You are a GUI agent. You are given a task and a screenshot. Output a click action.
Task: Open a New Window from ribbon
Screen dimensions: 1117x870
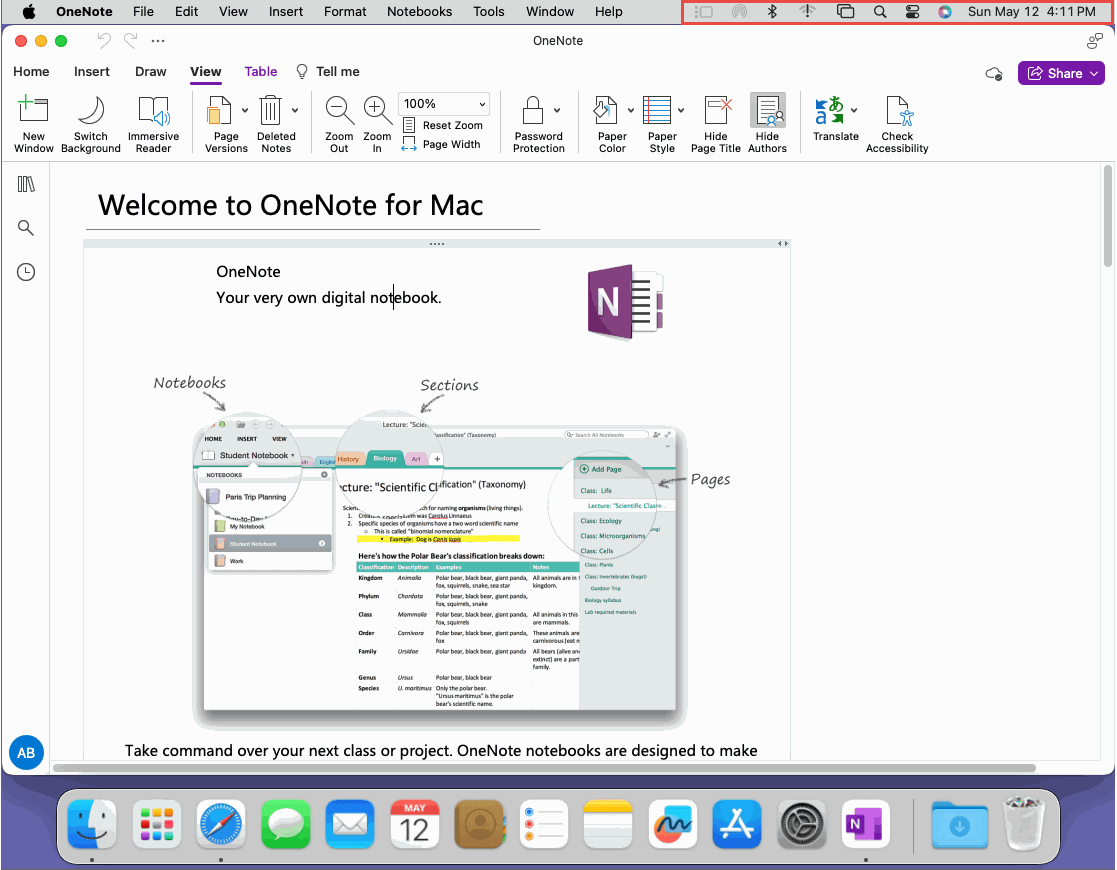(x=33, y=124)
